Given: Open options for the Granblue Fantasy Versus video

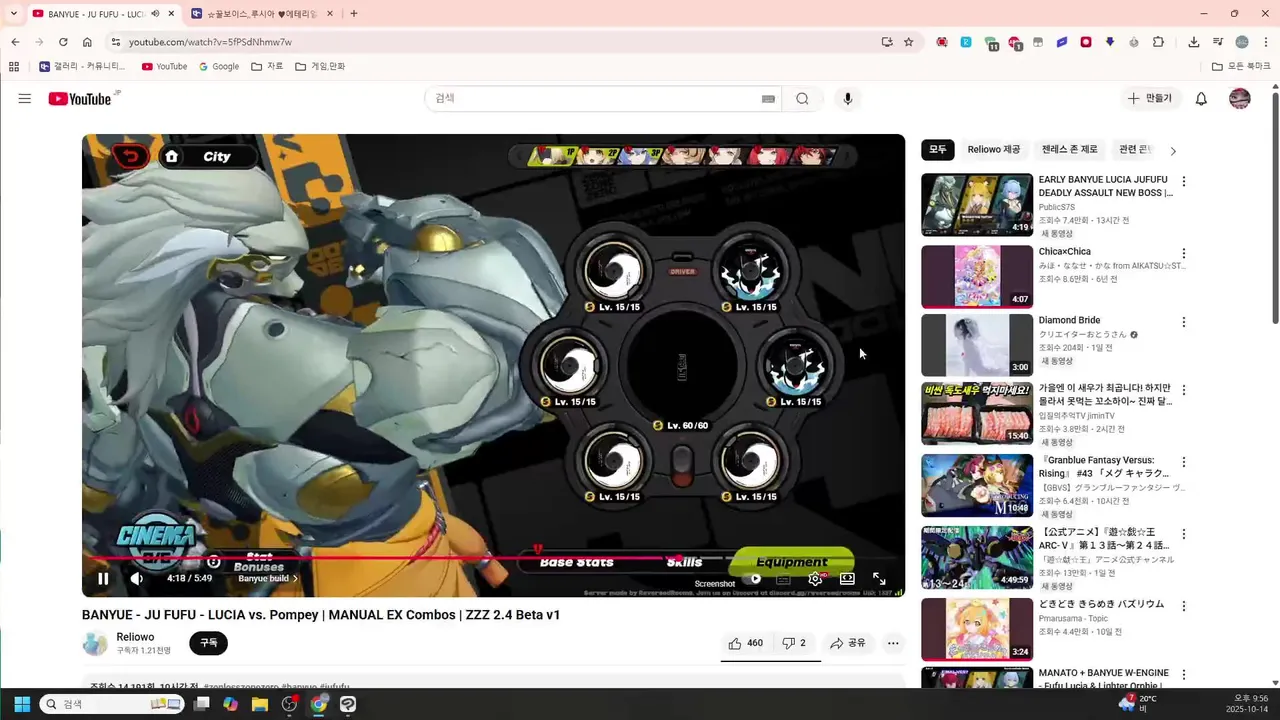Looking at the screenshot, I should (1184, 463).
